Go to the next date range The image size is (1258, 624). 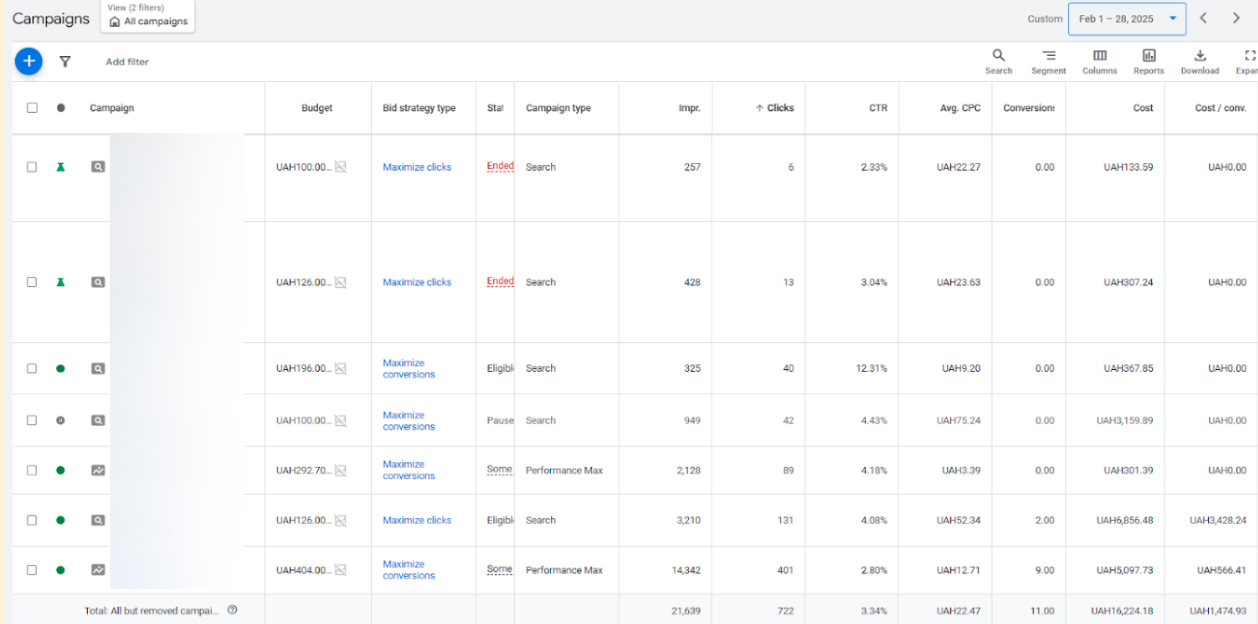pos(1236,18)
